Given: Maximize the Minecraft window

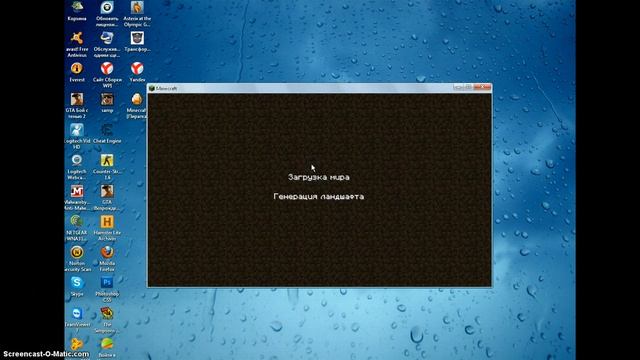Looking at the screenshot, I should [468, 87].
